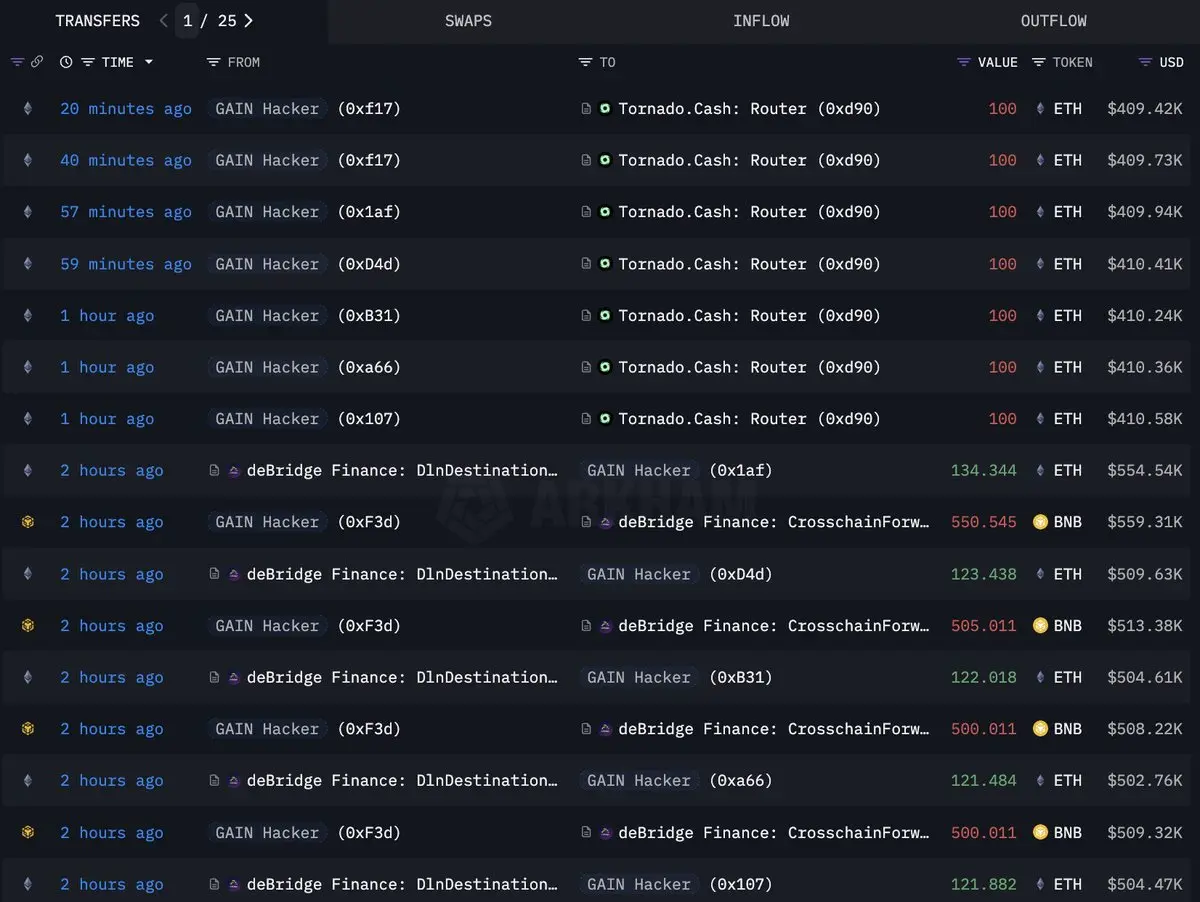1200x902 pixels.
Task: Go to previous transfers page arrow
Action: (x=163, y=21)
